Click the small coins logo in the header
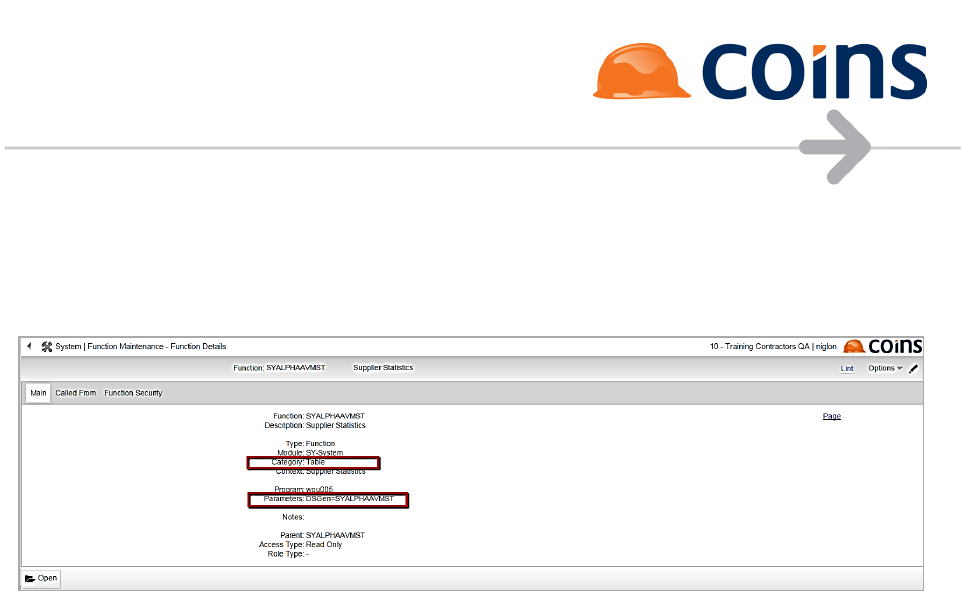The width and height of the screenshot is (962, 591). 883,347
